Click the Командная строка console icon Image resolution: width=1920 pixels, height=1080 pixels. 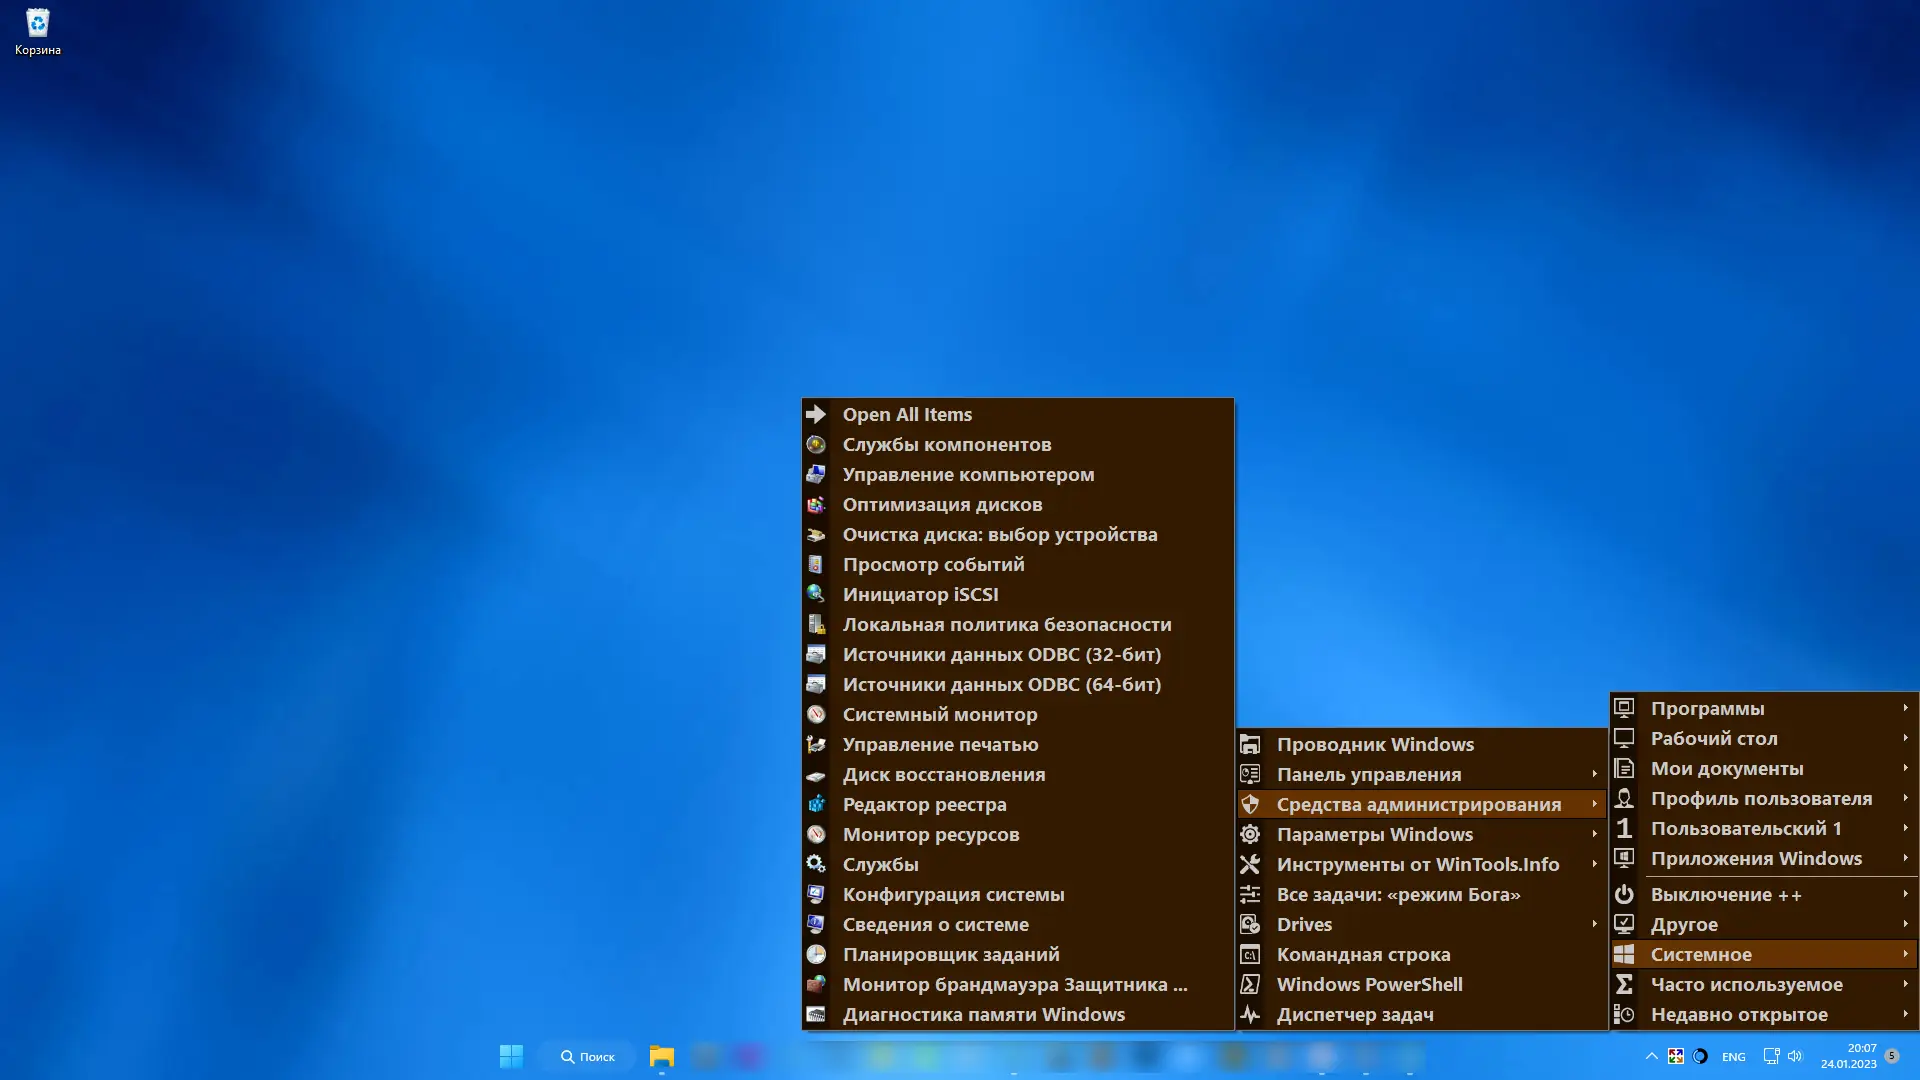click(x=1250, y=954)
